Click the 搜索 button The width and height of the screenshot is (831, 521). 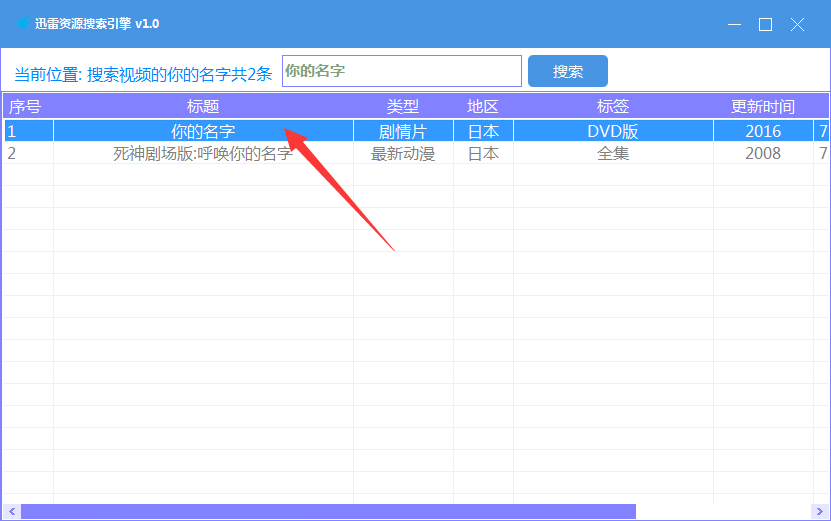[x=568, y=71]
